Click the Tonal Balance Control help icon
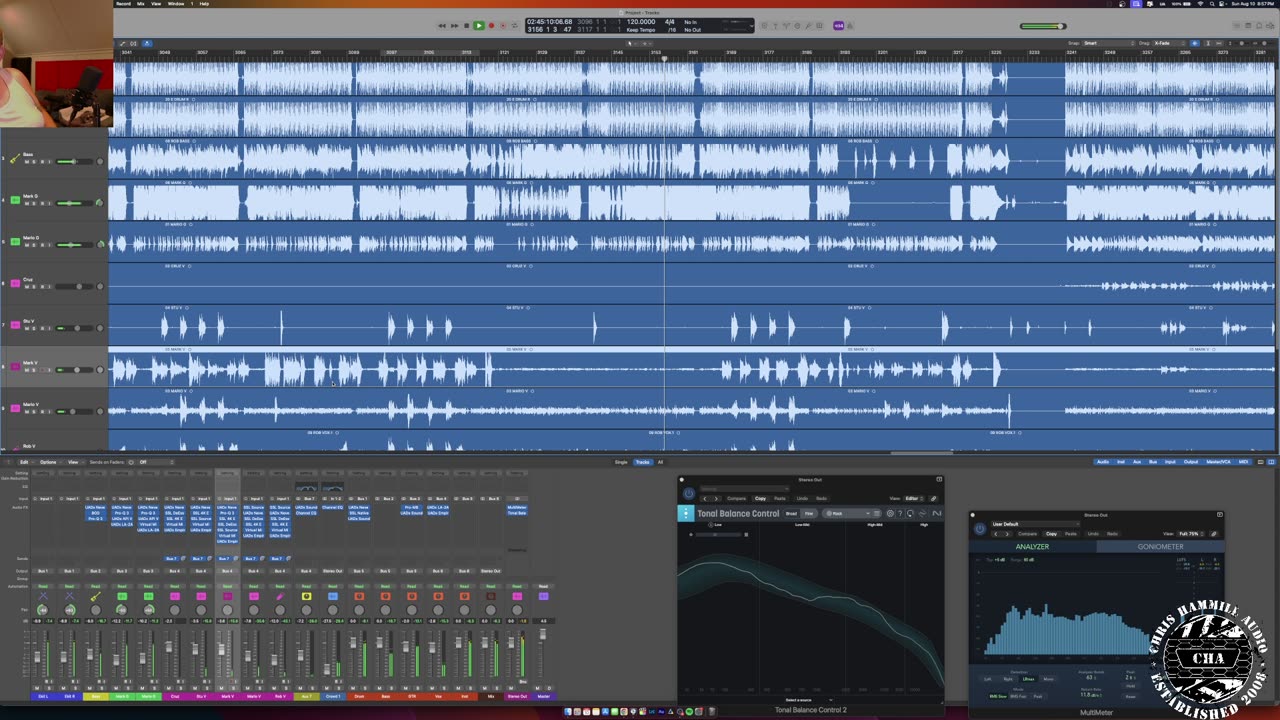Viewport: 1280px width, 720px height. tap(900, 514)
